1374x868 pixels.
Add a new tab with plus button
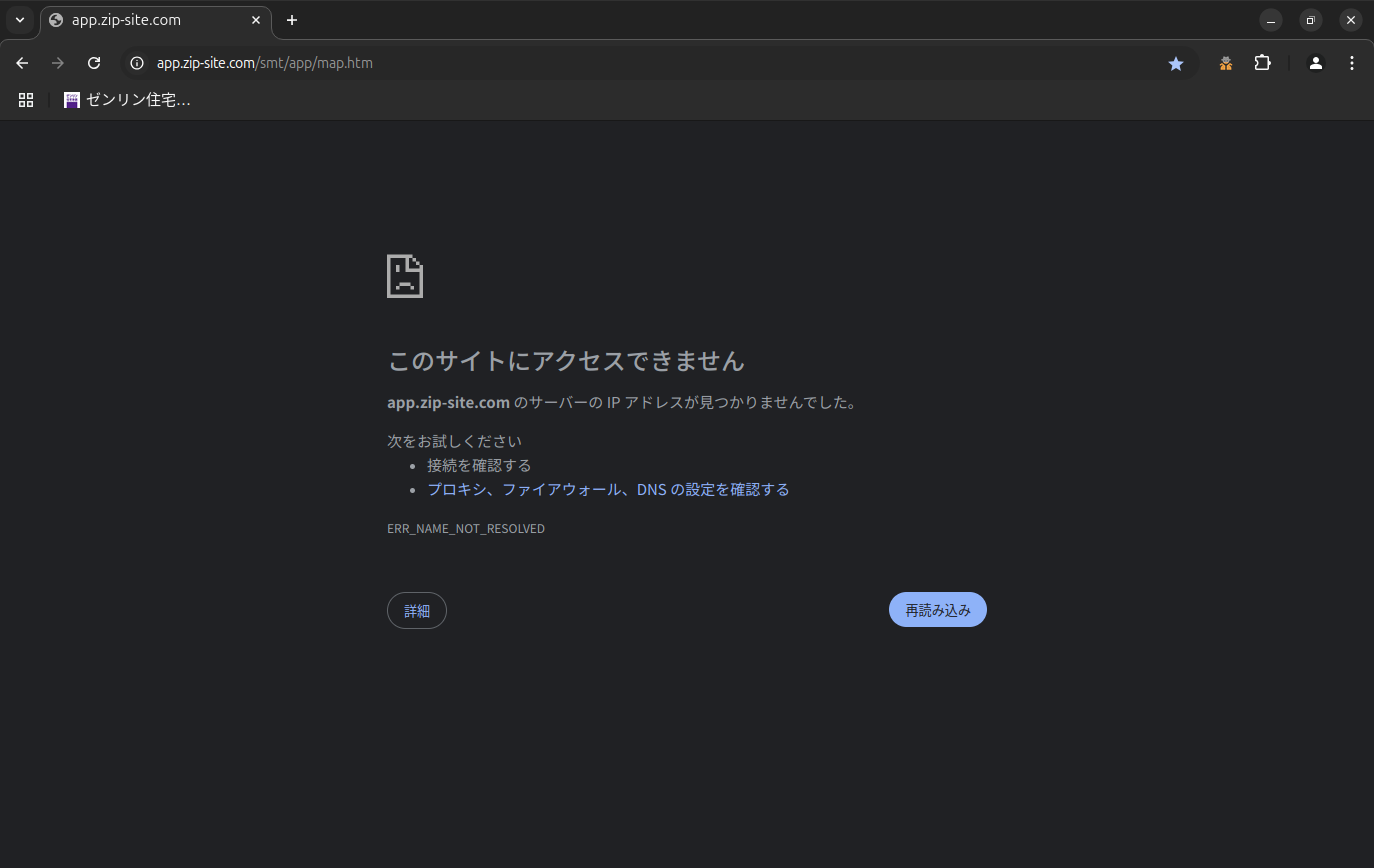coord(292,20)
